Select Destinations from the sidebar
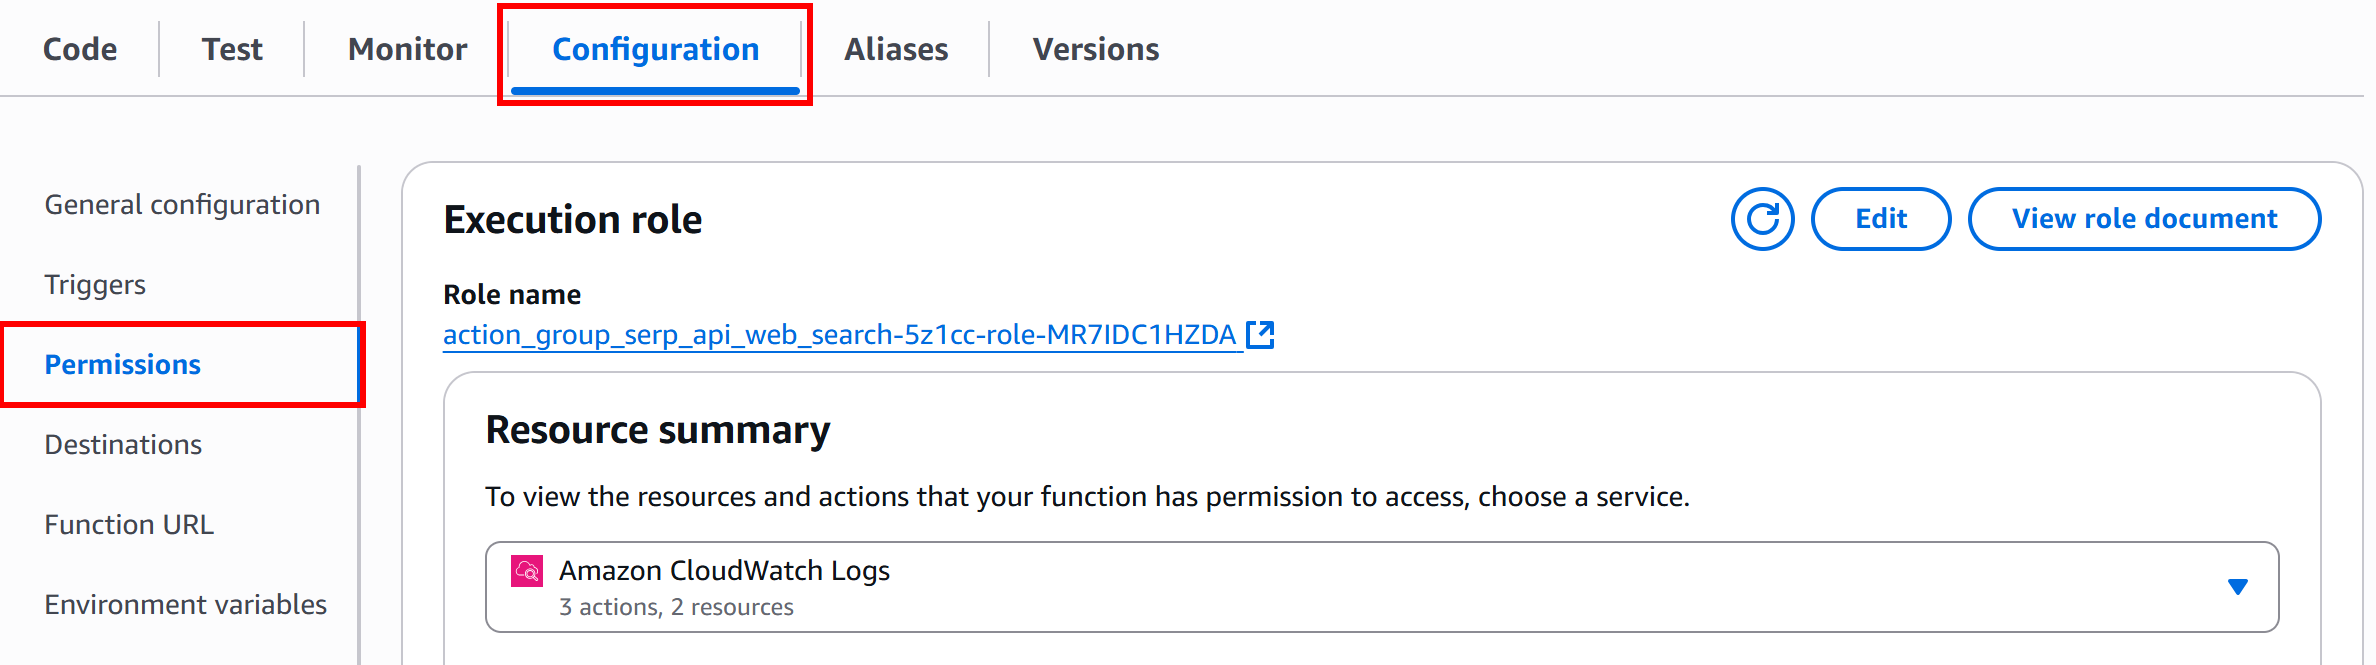The height and width of the screenshot is (665, 2376). (x=123, y=444)
